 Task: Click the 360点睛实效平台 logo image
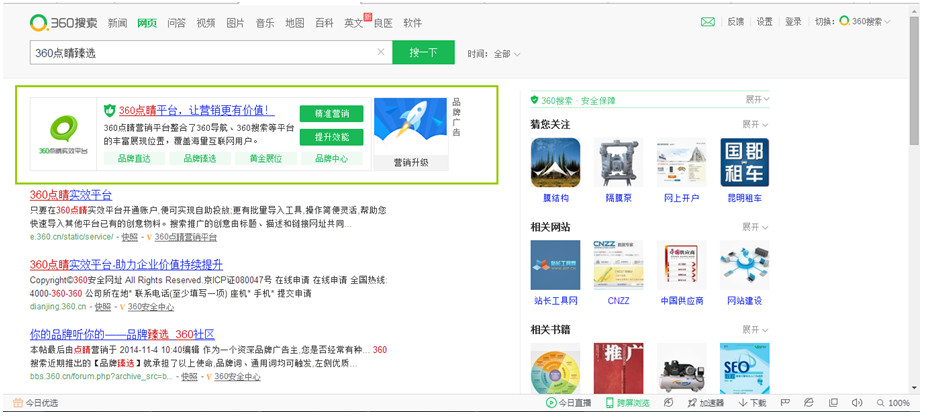pos(63,135)
